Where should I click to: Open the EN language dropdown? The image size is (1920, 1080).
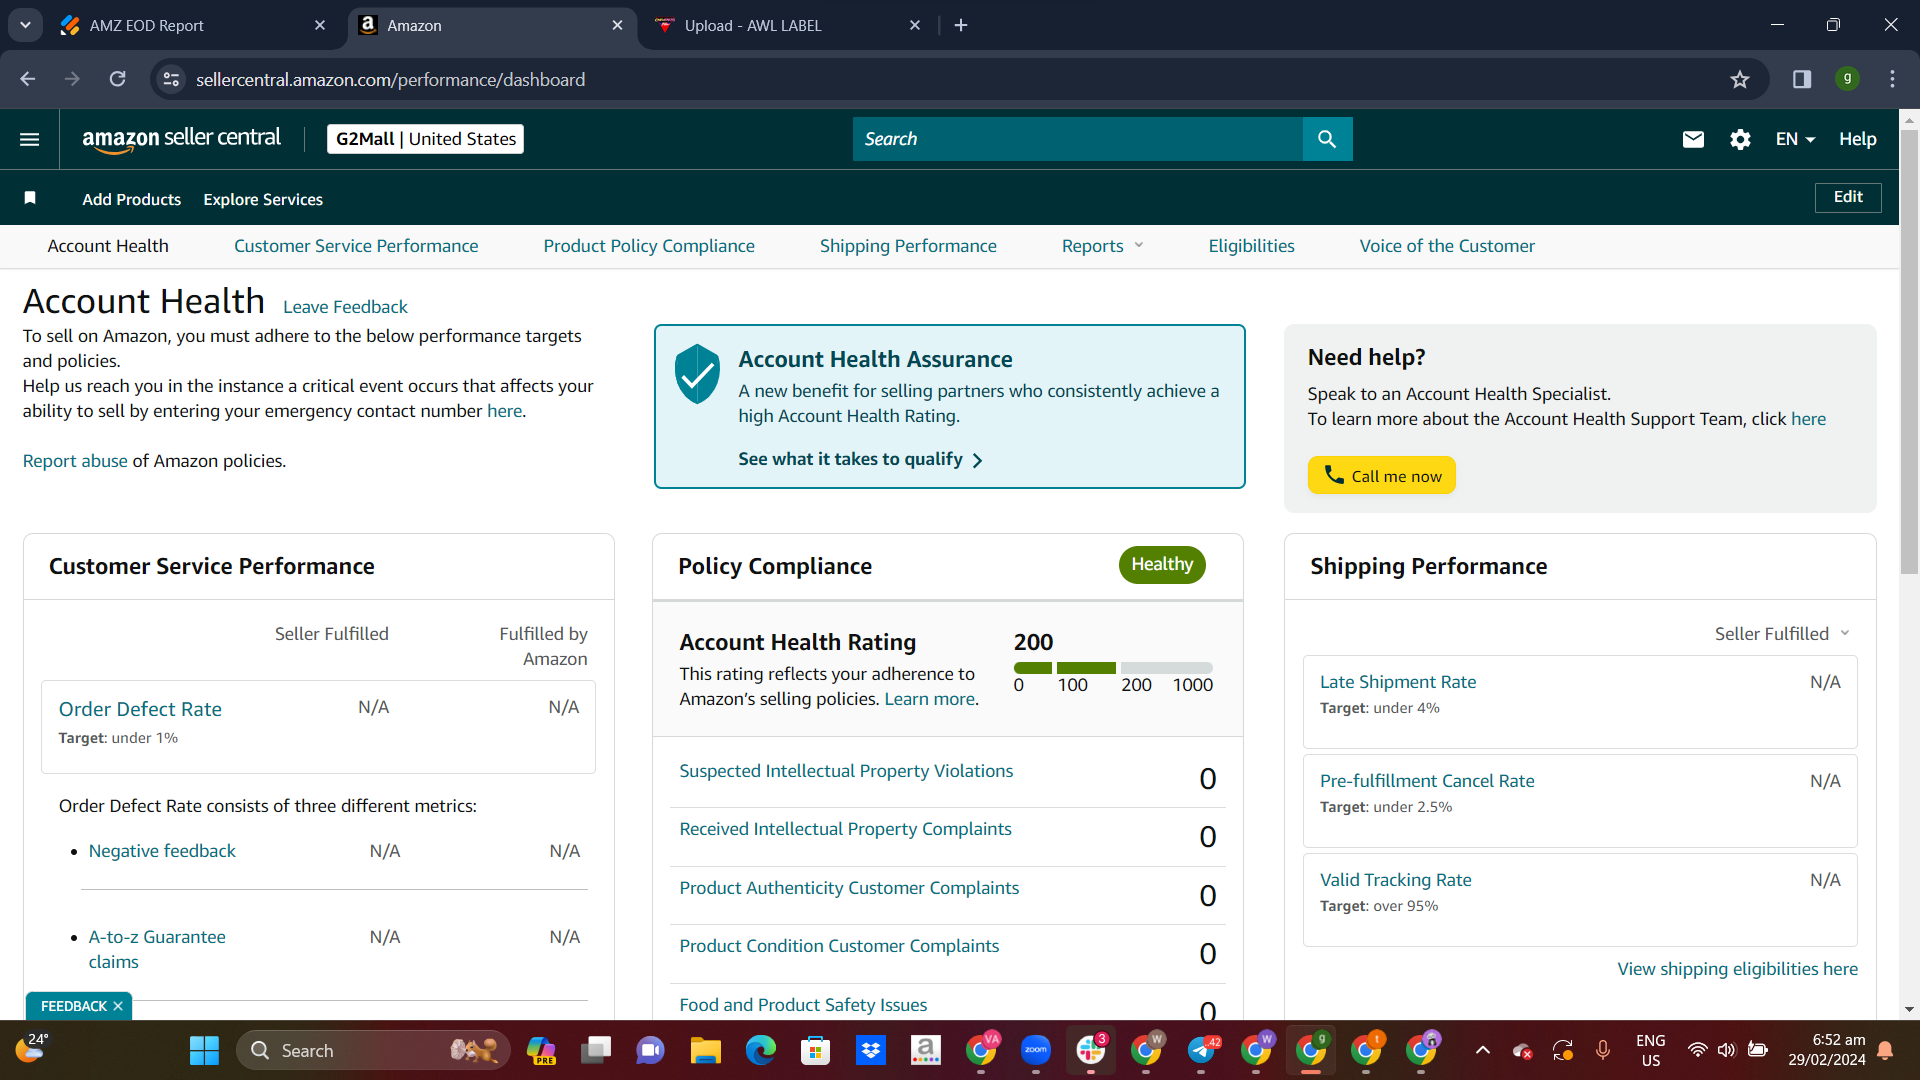coord(1795,139)
